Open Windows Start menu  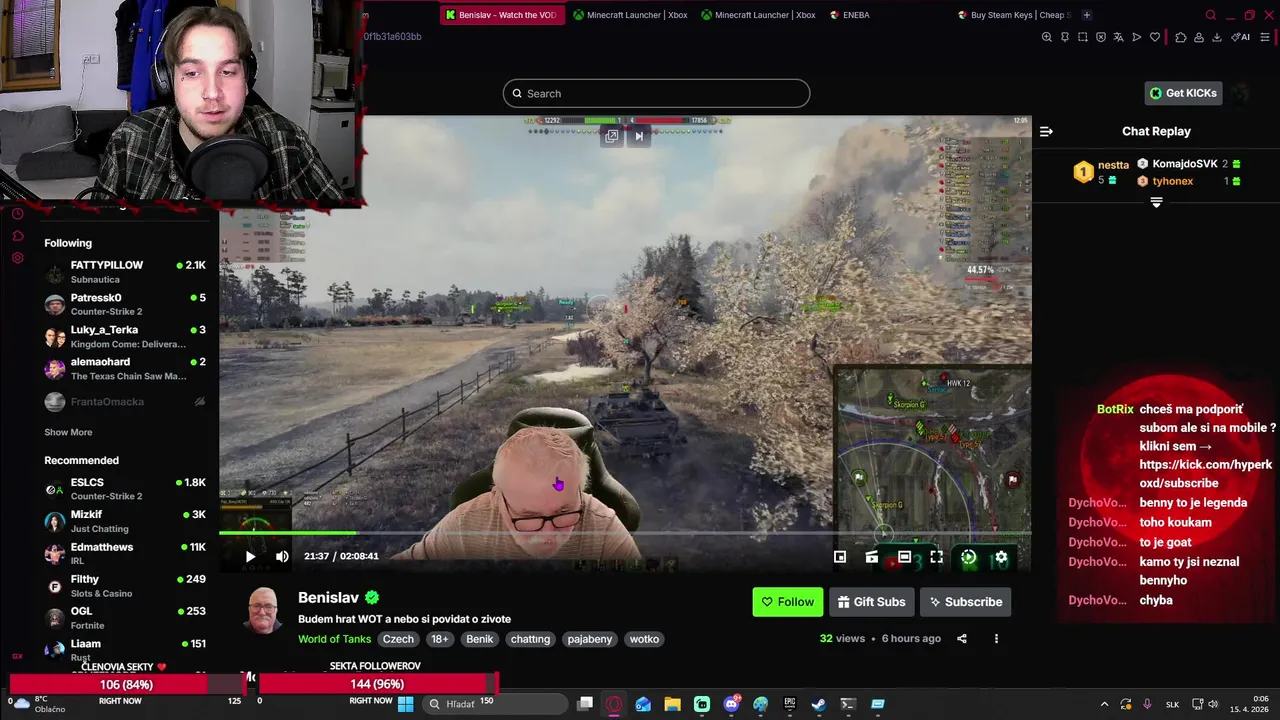point(405,704)
